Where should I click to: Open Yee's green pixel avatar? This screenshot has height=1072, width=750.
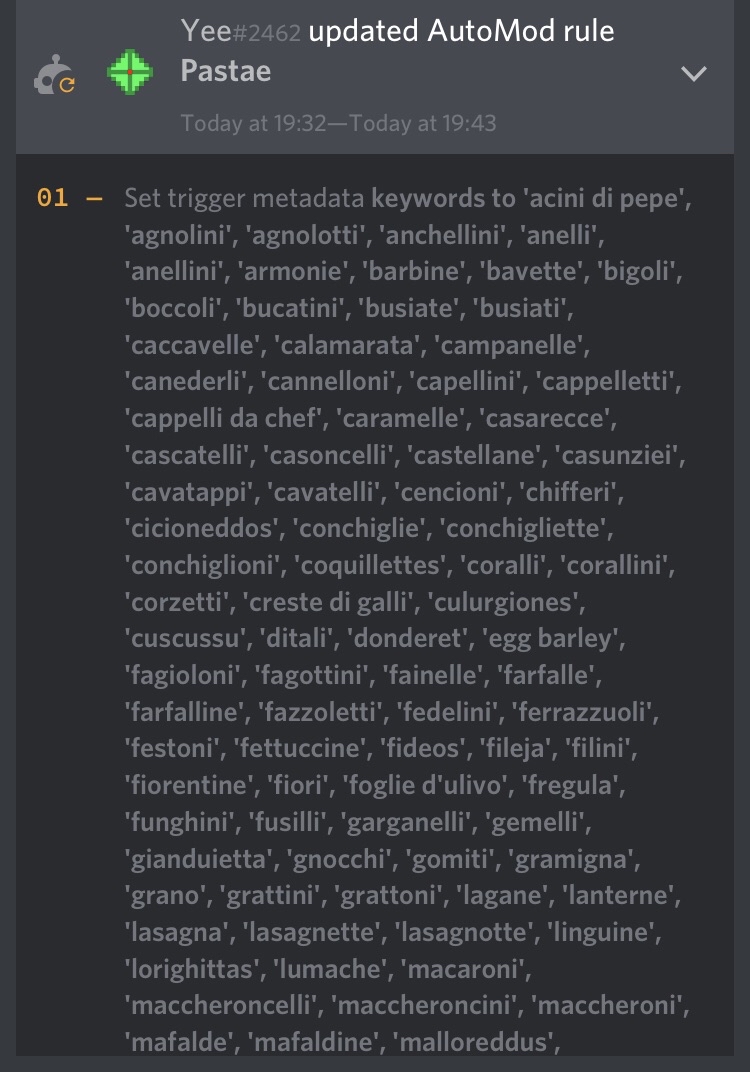pos(130,73)
